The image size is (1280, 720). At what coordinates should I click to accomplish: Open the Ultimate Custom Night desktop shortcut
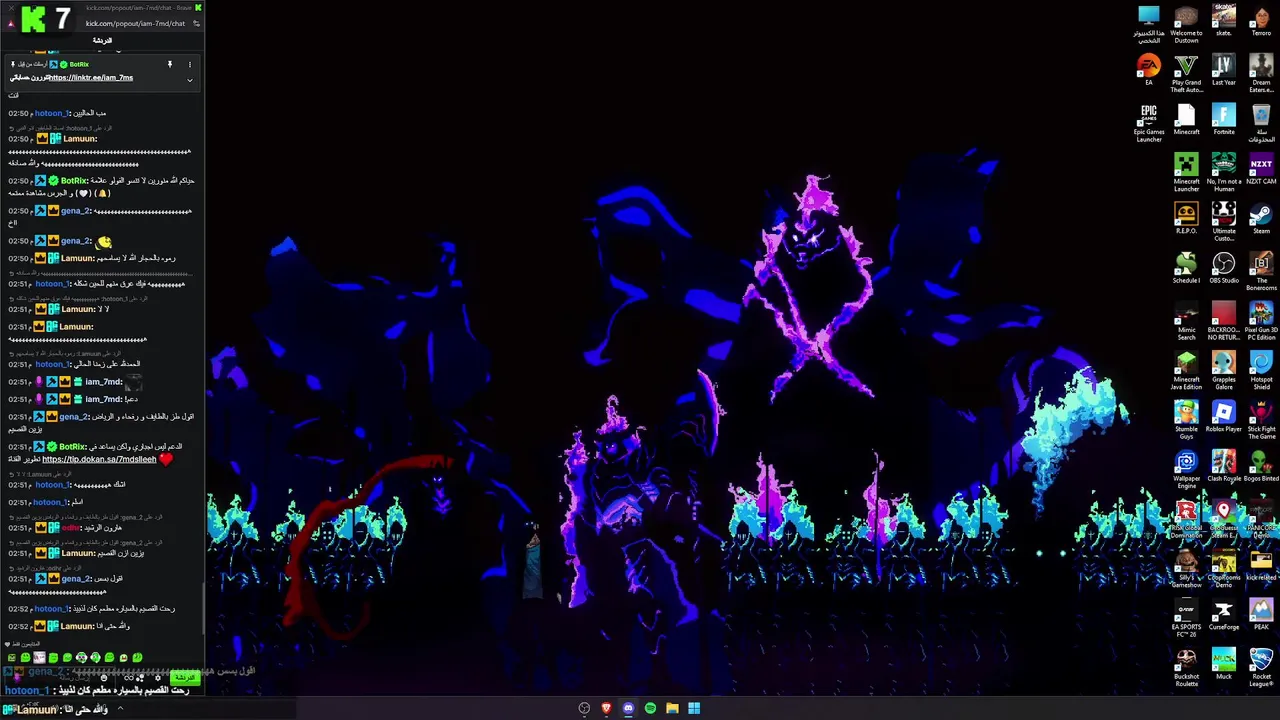point(1224,222)
